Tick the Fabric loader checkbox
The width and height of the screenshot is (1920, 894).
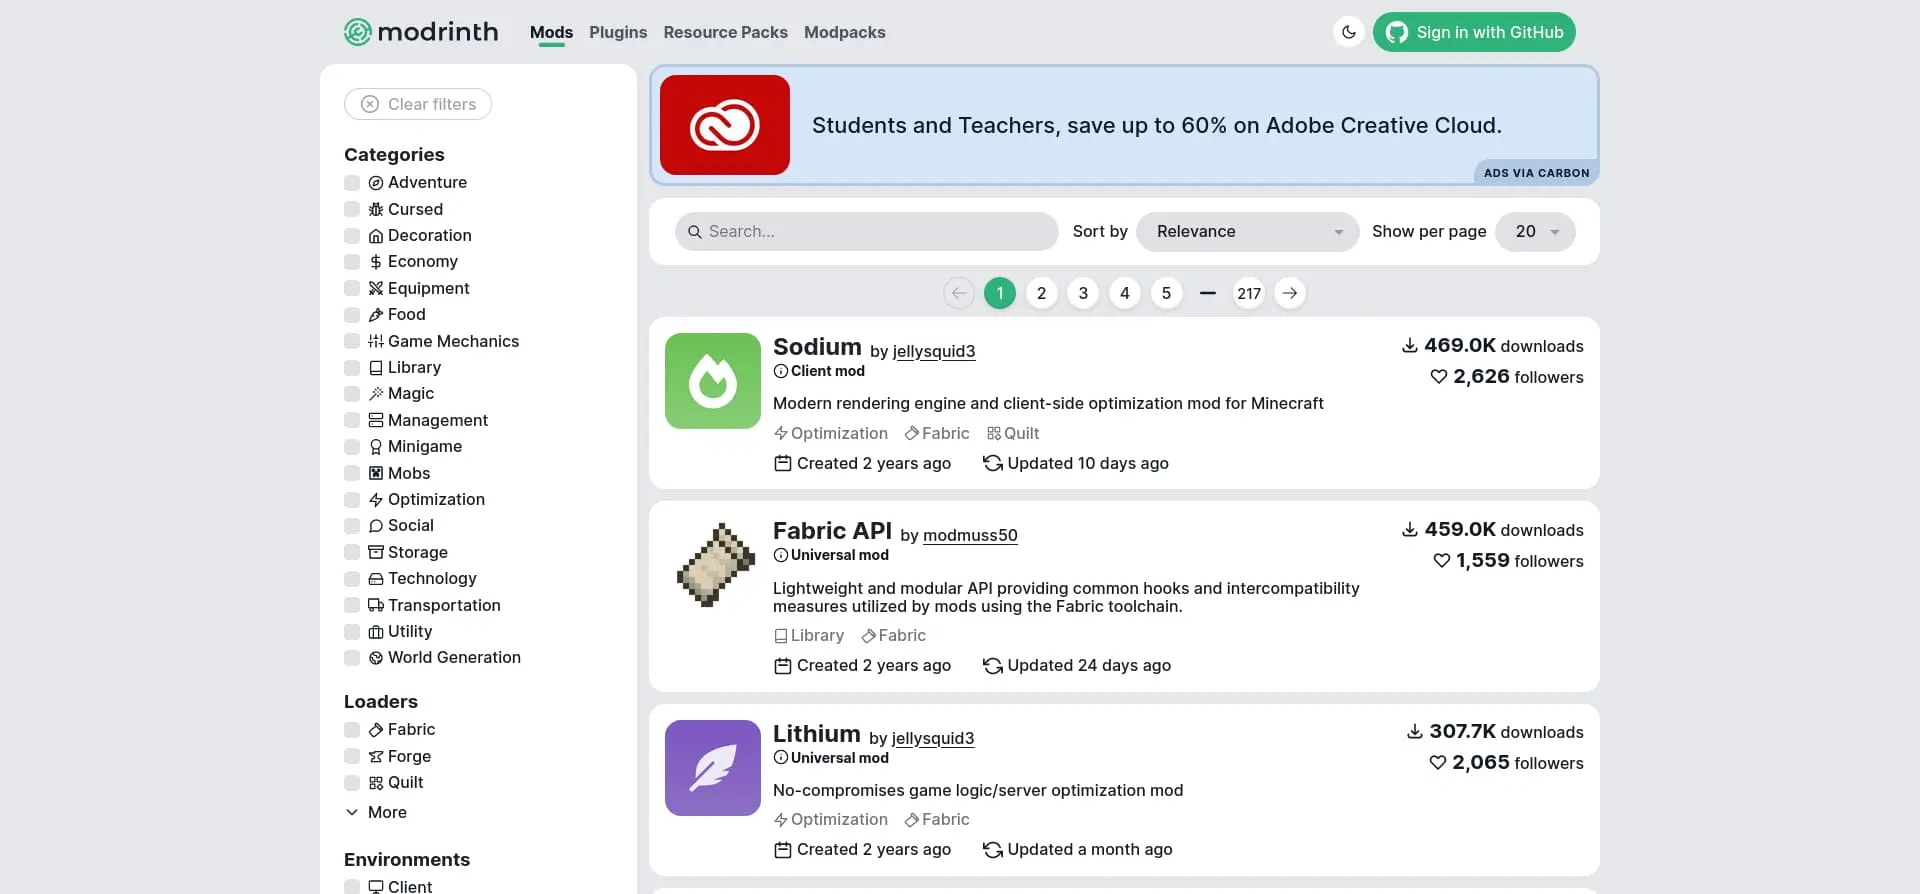pyautogui.click(x=352, y=730)
